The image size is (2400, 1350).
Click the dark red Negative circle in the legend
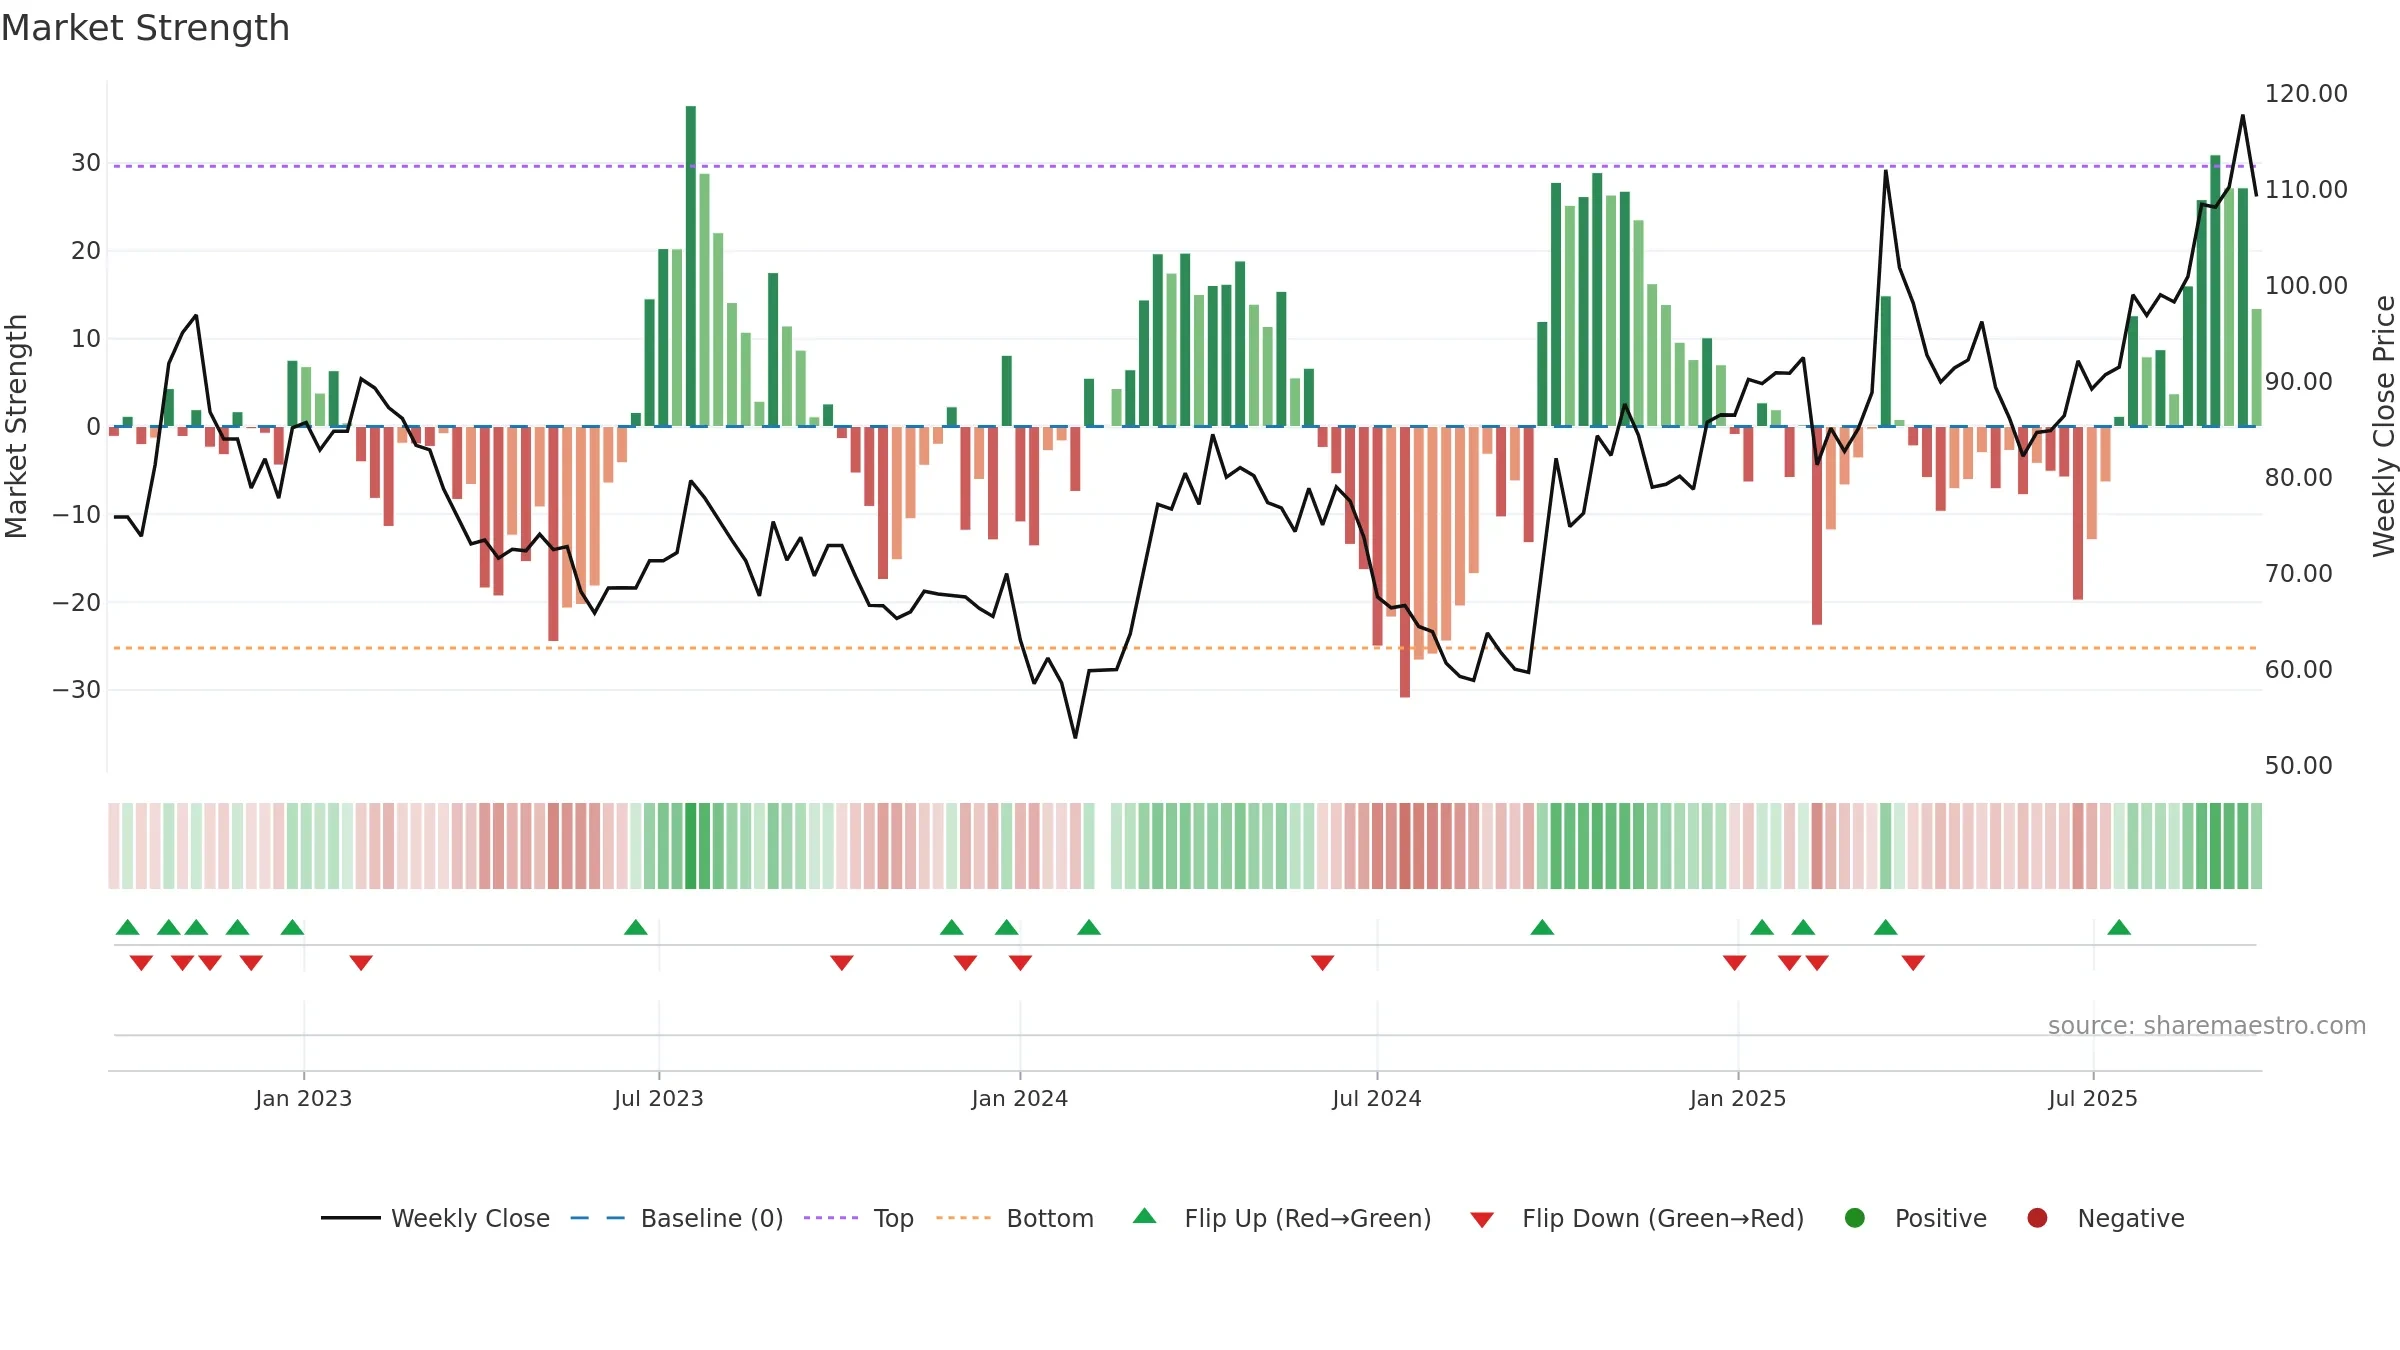(2037, 1218)
